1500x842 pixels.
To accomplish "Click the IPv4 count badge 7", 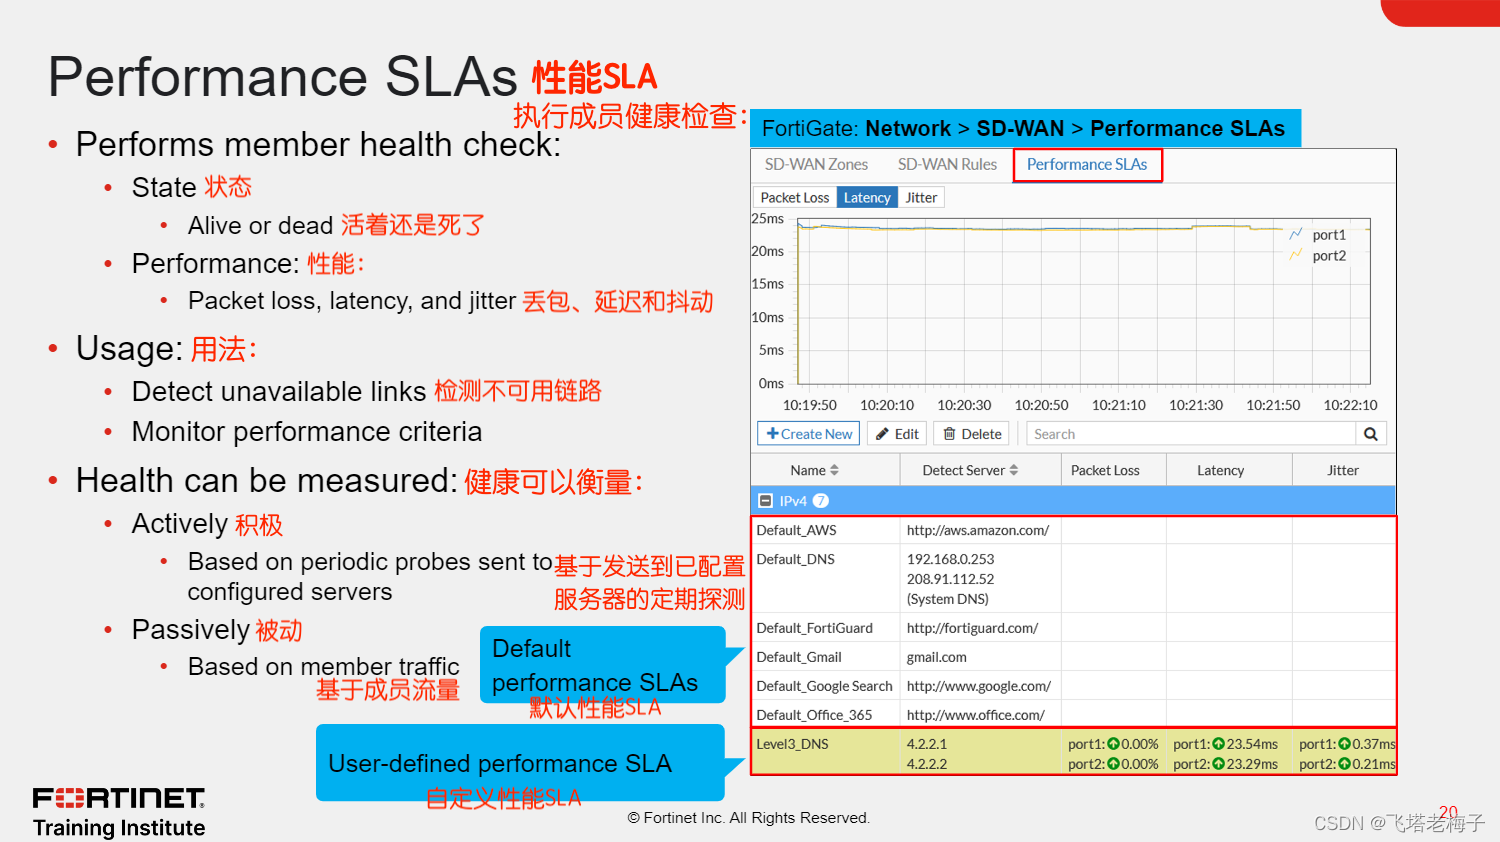I will point(820,501).
